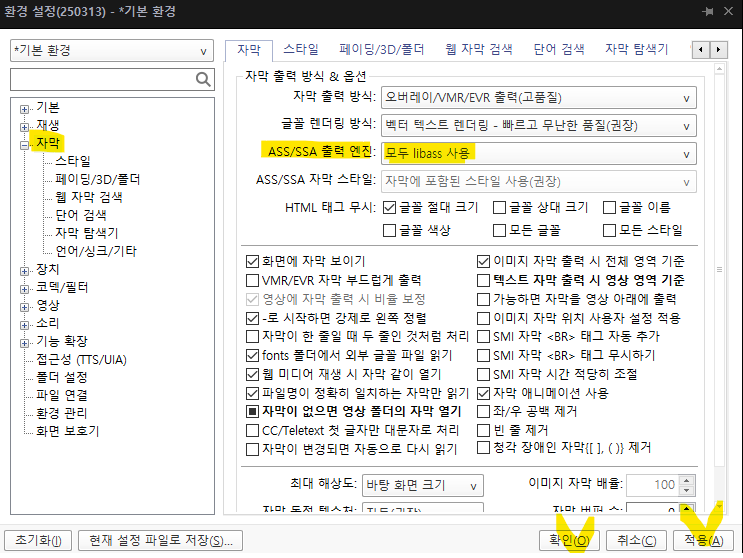Image resolution: width=743 pixels, height=558 pixels.
Task: Open *기본 환경 profile dropdown
Action: click(x=112, y=51)
